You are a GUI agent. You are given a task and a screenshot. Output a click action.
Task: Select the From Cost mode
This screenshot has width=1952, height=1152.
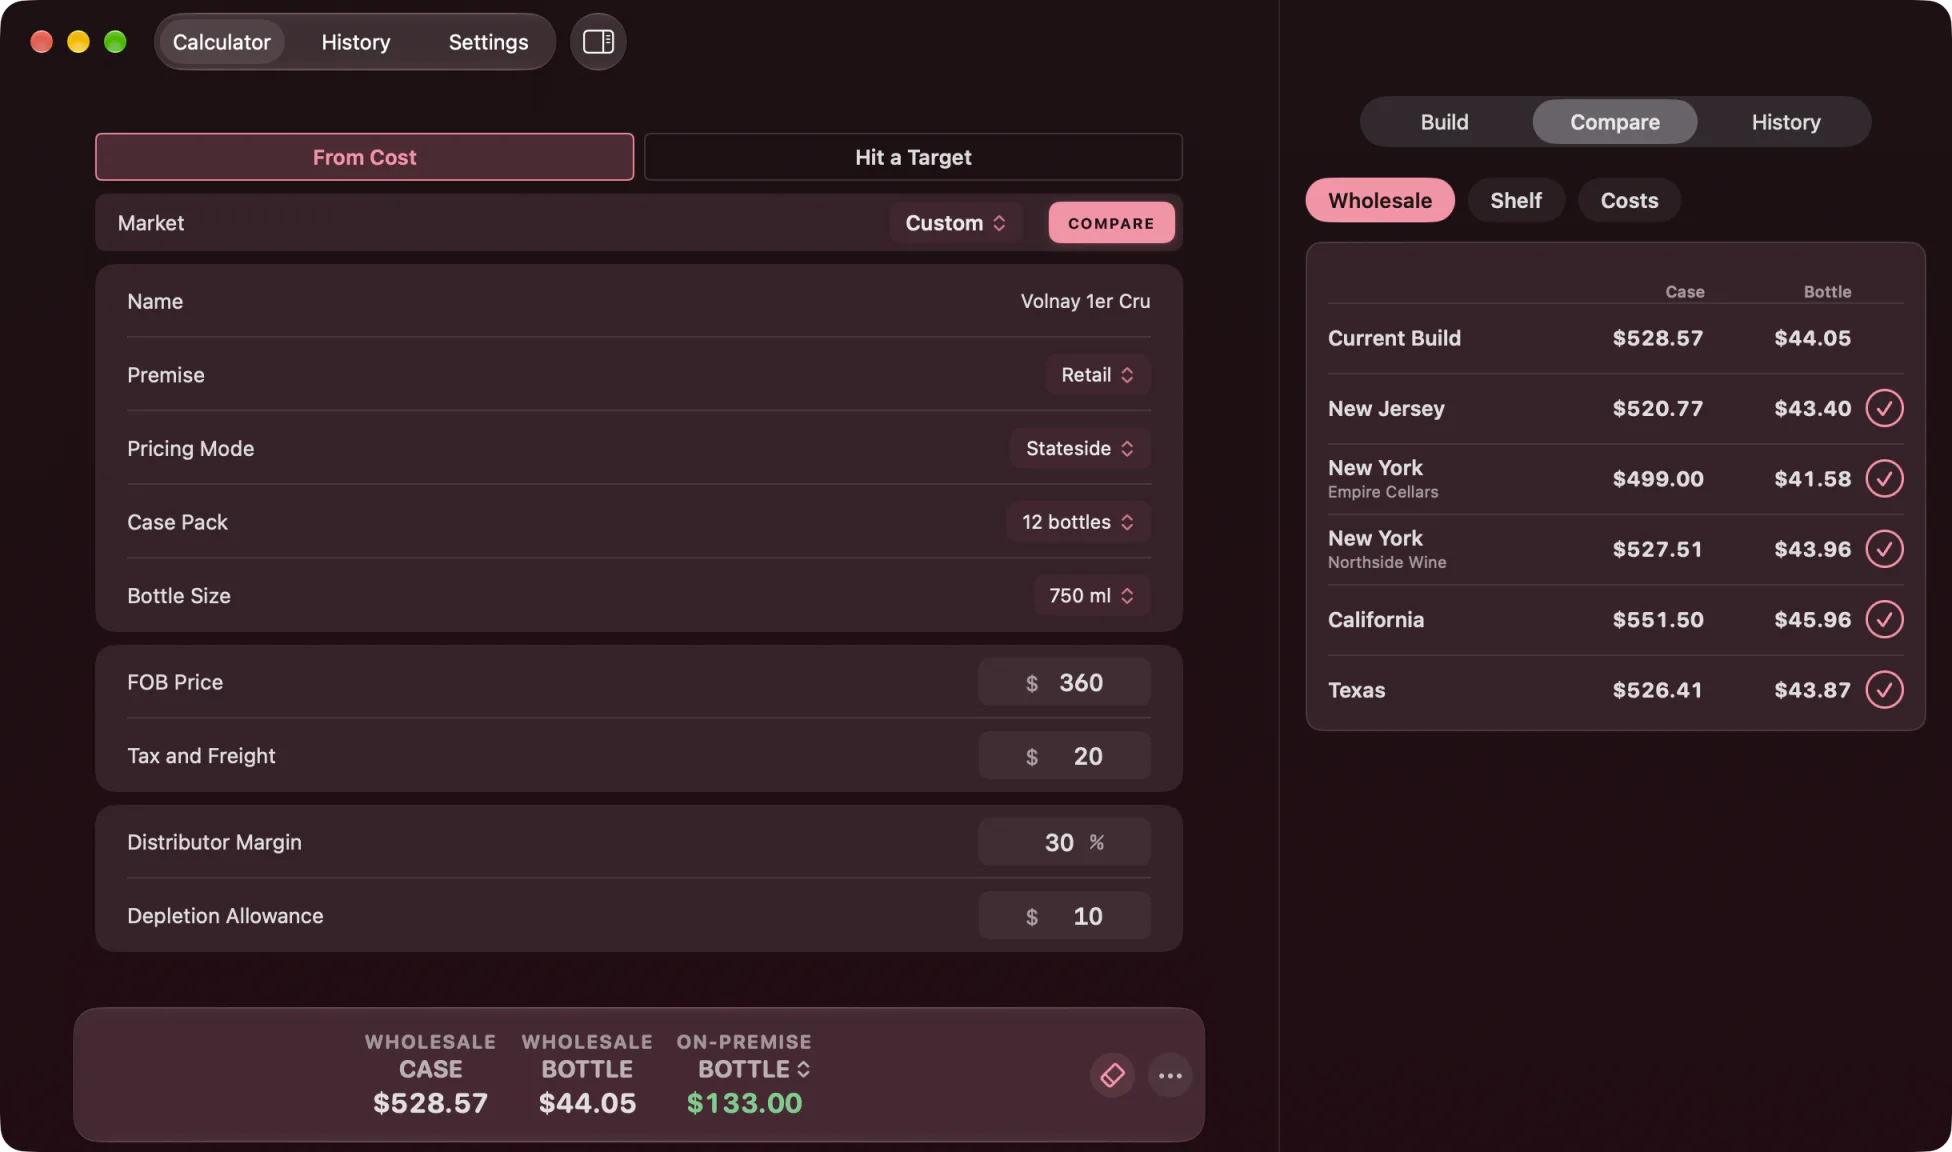point(364,157)
